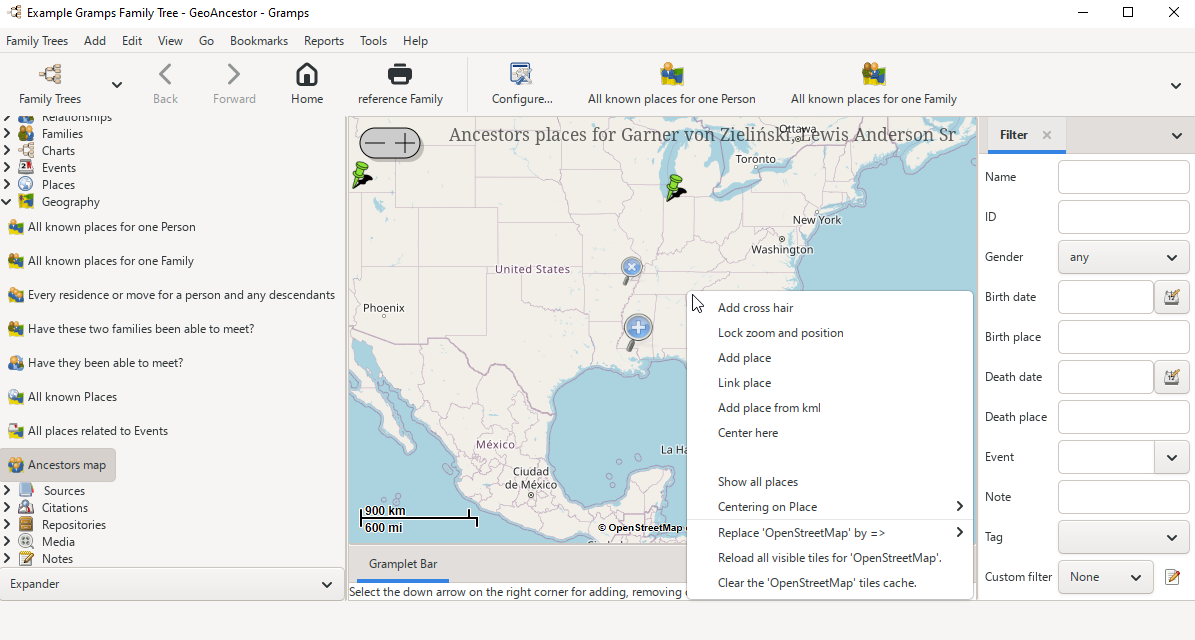
Task: Open the Citations category
Action: (x=65, y=507)
